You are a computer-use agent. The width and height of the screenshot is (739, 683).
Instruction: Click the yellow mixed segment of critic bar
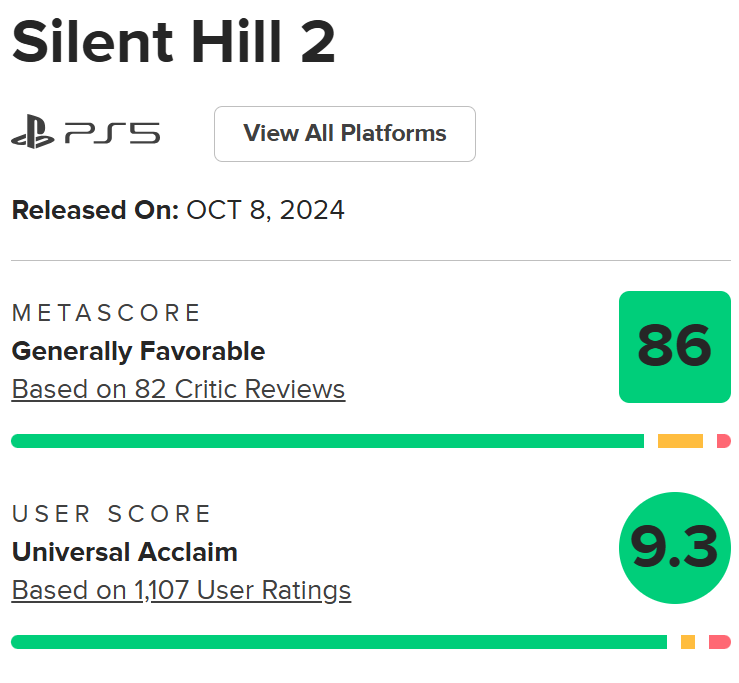tap(680, 441)
